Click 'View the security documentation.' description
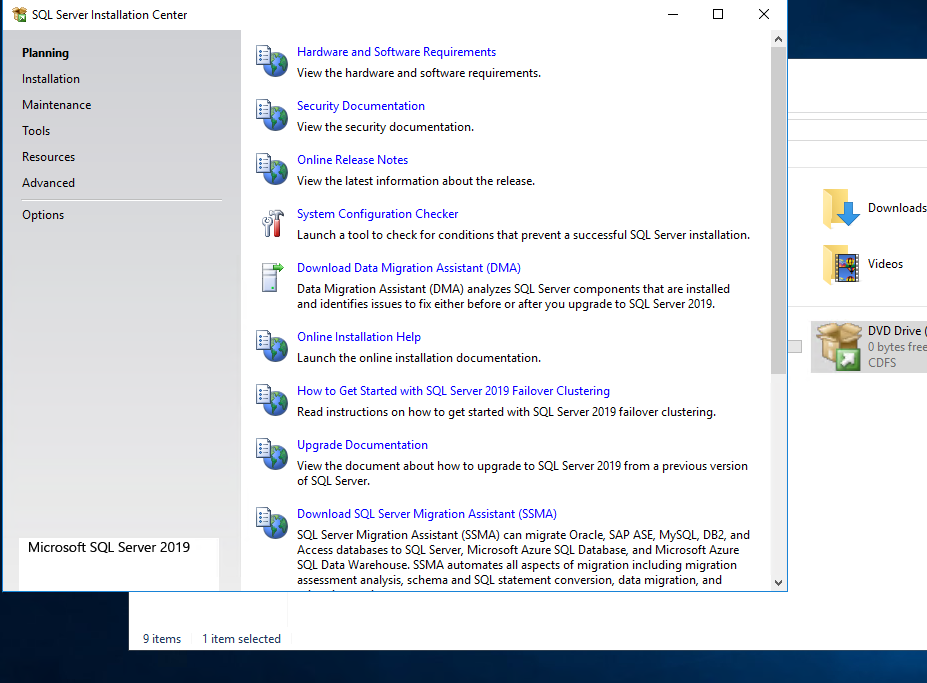927x683 pixels. 385,127
